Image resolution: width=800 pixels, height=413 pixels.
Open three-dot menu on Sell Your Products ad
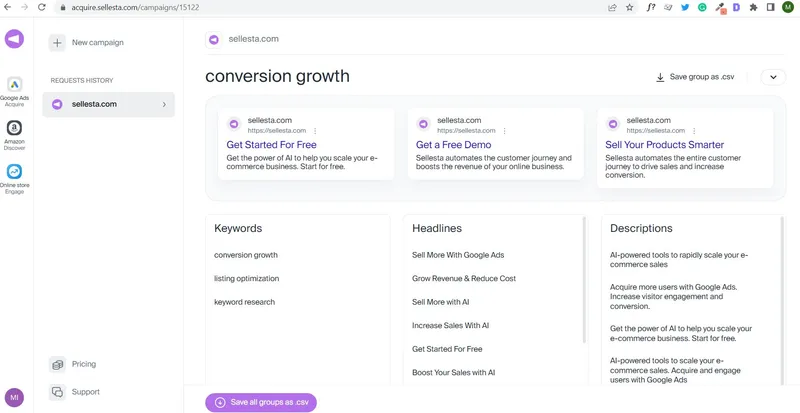click(694, 131)
